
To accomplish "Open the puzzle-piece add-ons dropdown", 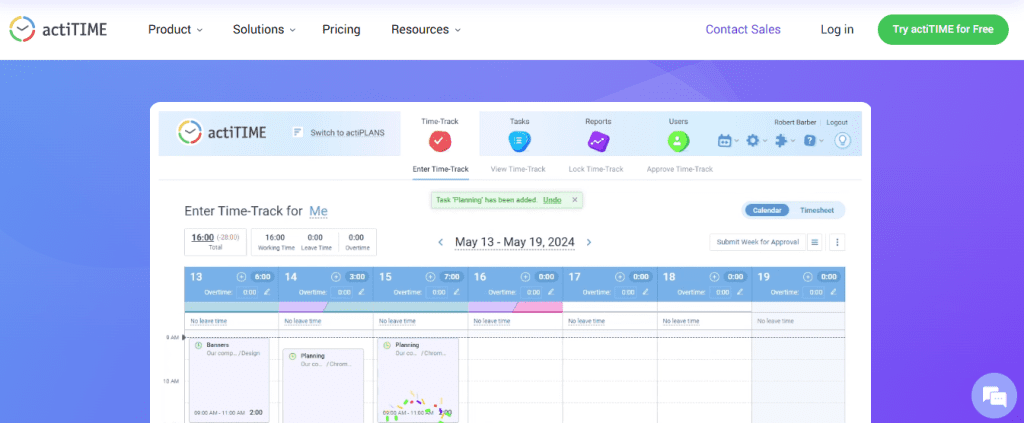I will pos(784,140).
